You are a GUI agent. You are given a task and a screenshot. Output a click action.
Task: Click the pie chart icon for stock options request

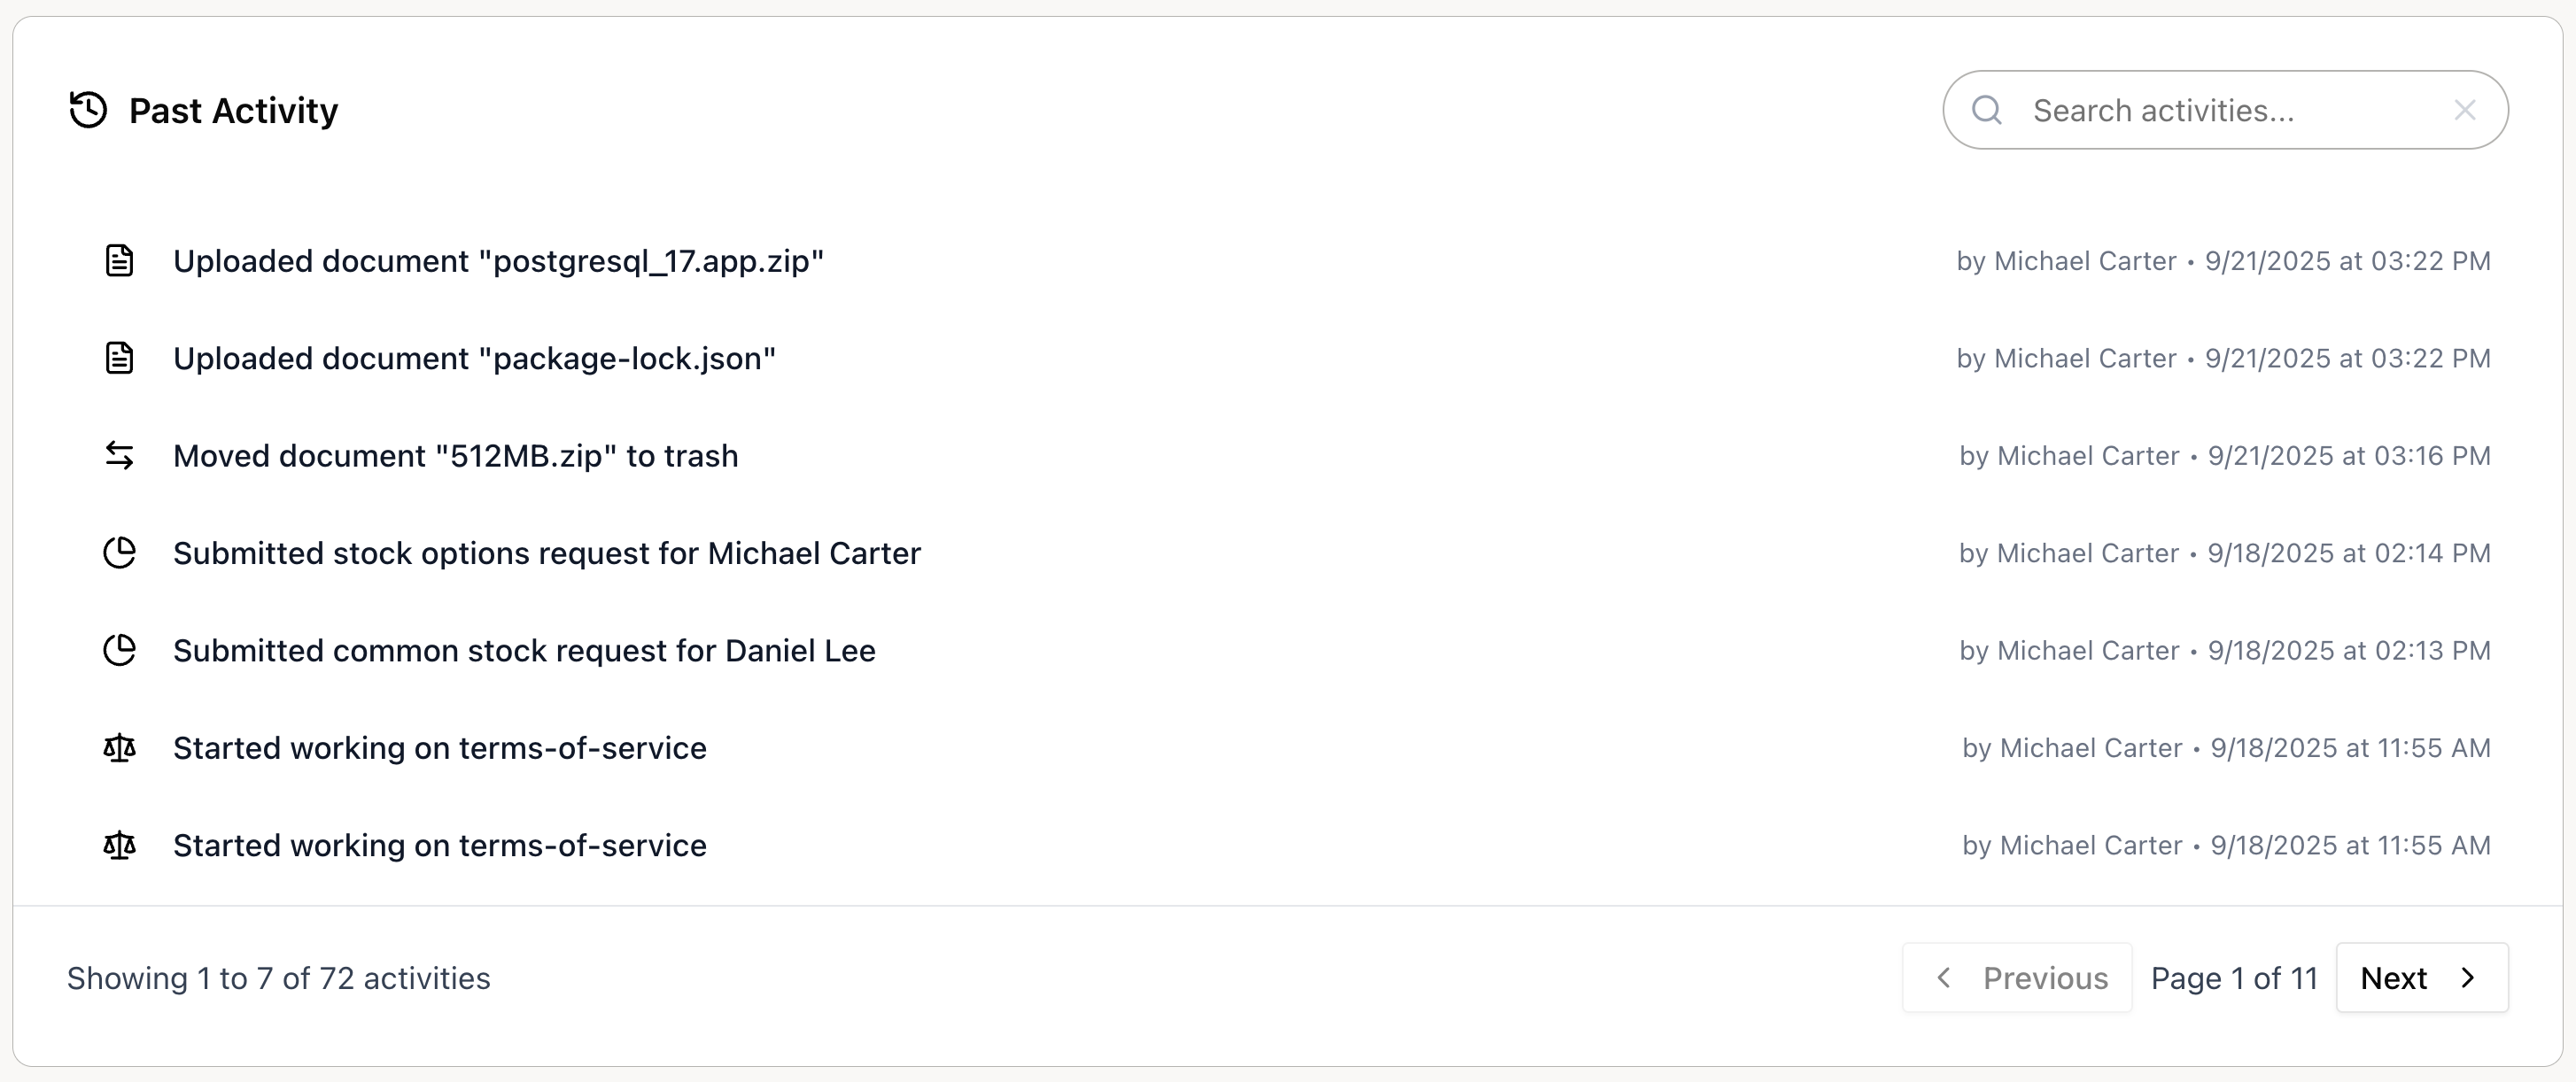pos(120,552)
